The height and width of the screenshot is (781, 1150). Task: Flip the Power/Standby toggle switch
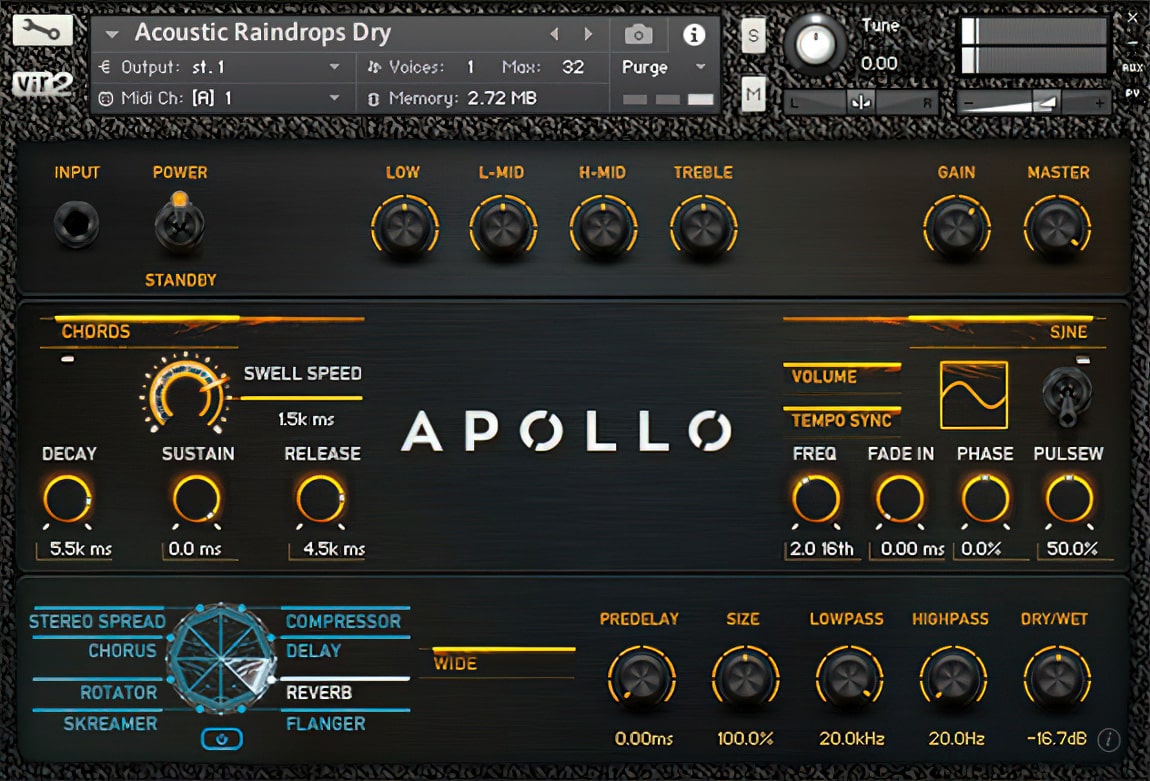(x=179, y=221)
